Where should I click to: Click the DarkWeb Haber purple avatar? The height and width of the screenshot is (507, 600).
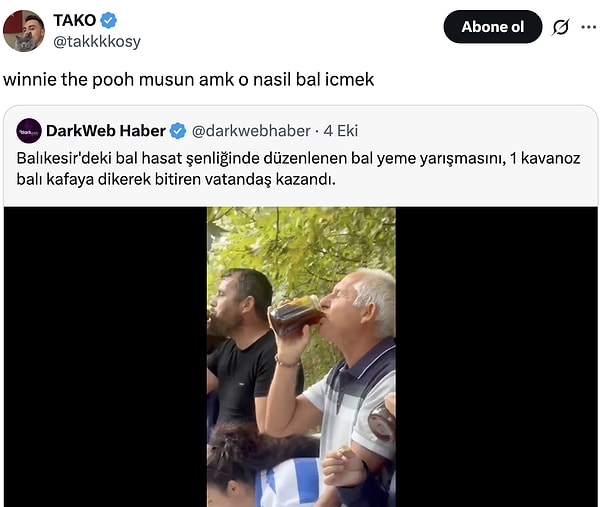pyautogui.click(x=29, y=131)
